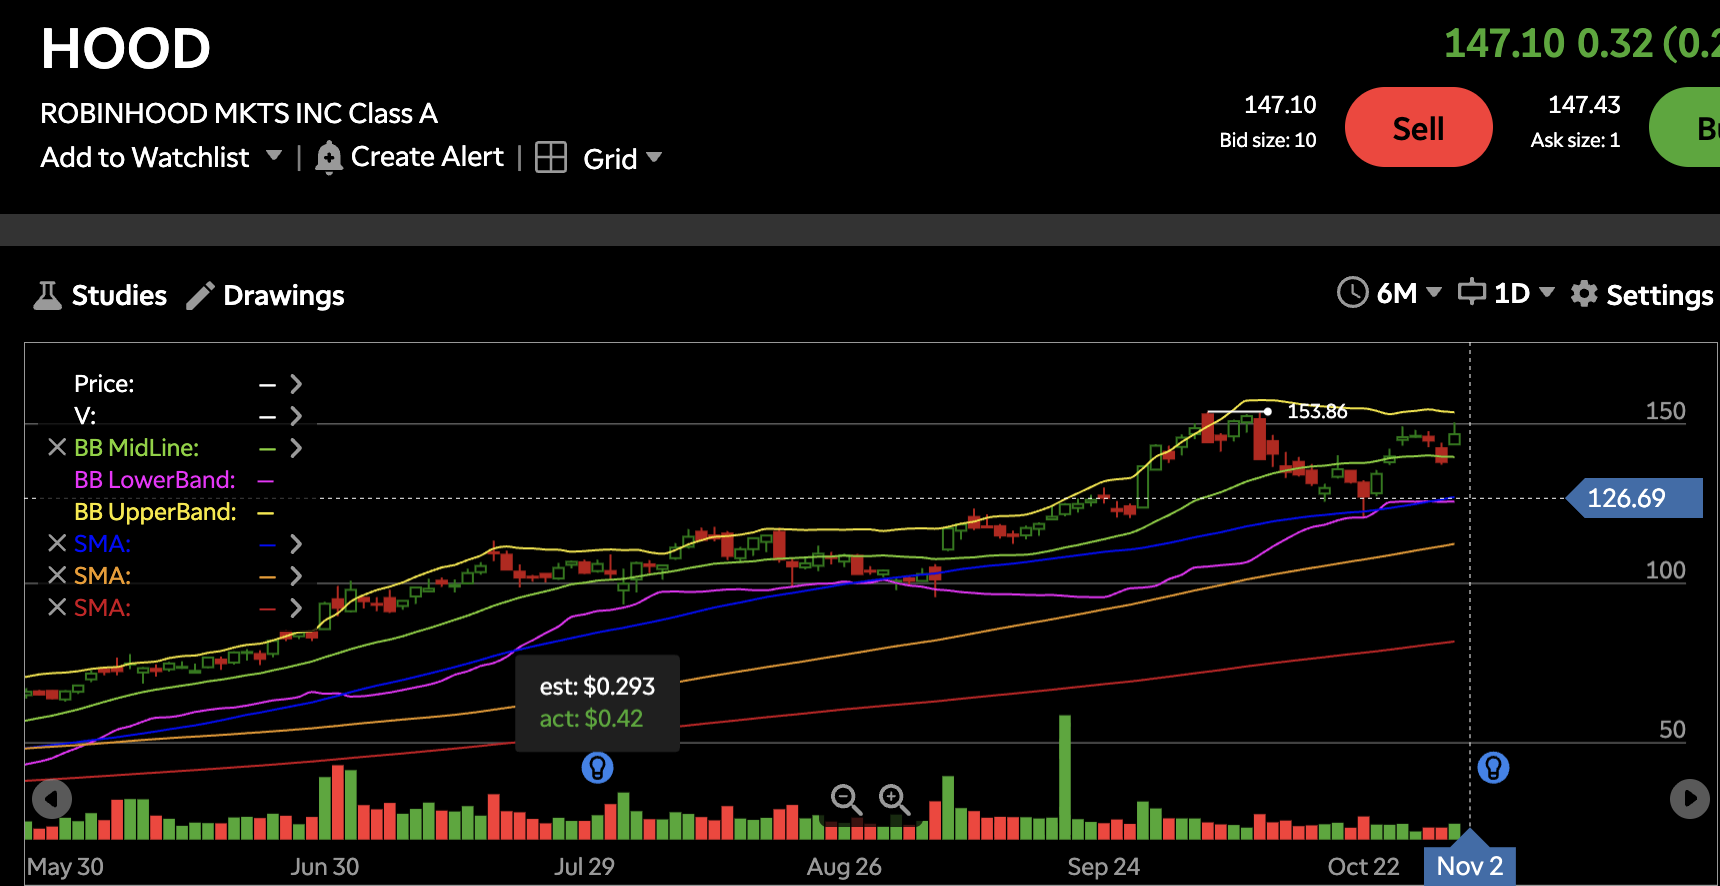Expand the red SMA legend row
1720x886 pixels.
coord(296,608)
